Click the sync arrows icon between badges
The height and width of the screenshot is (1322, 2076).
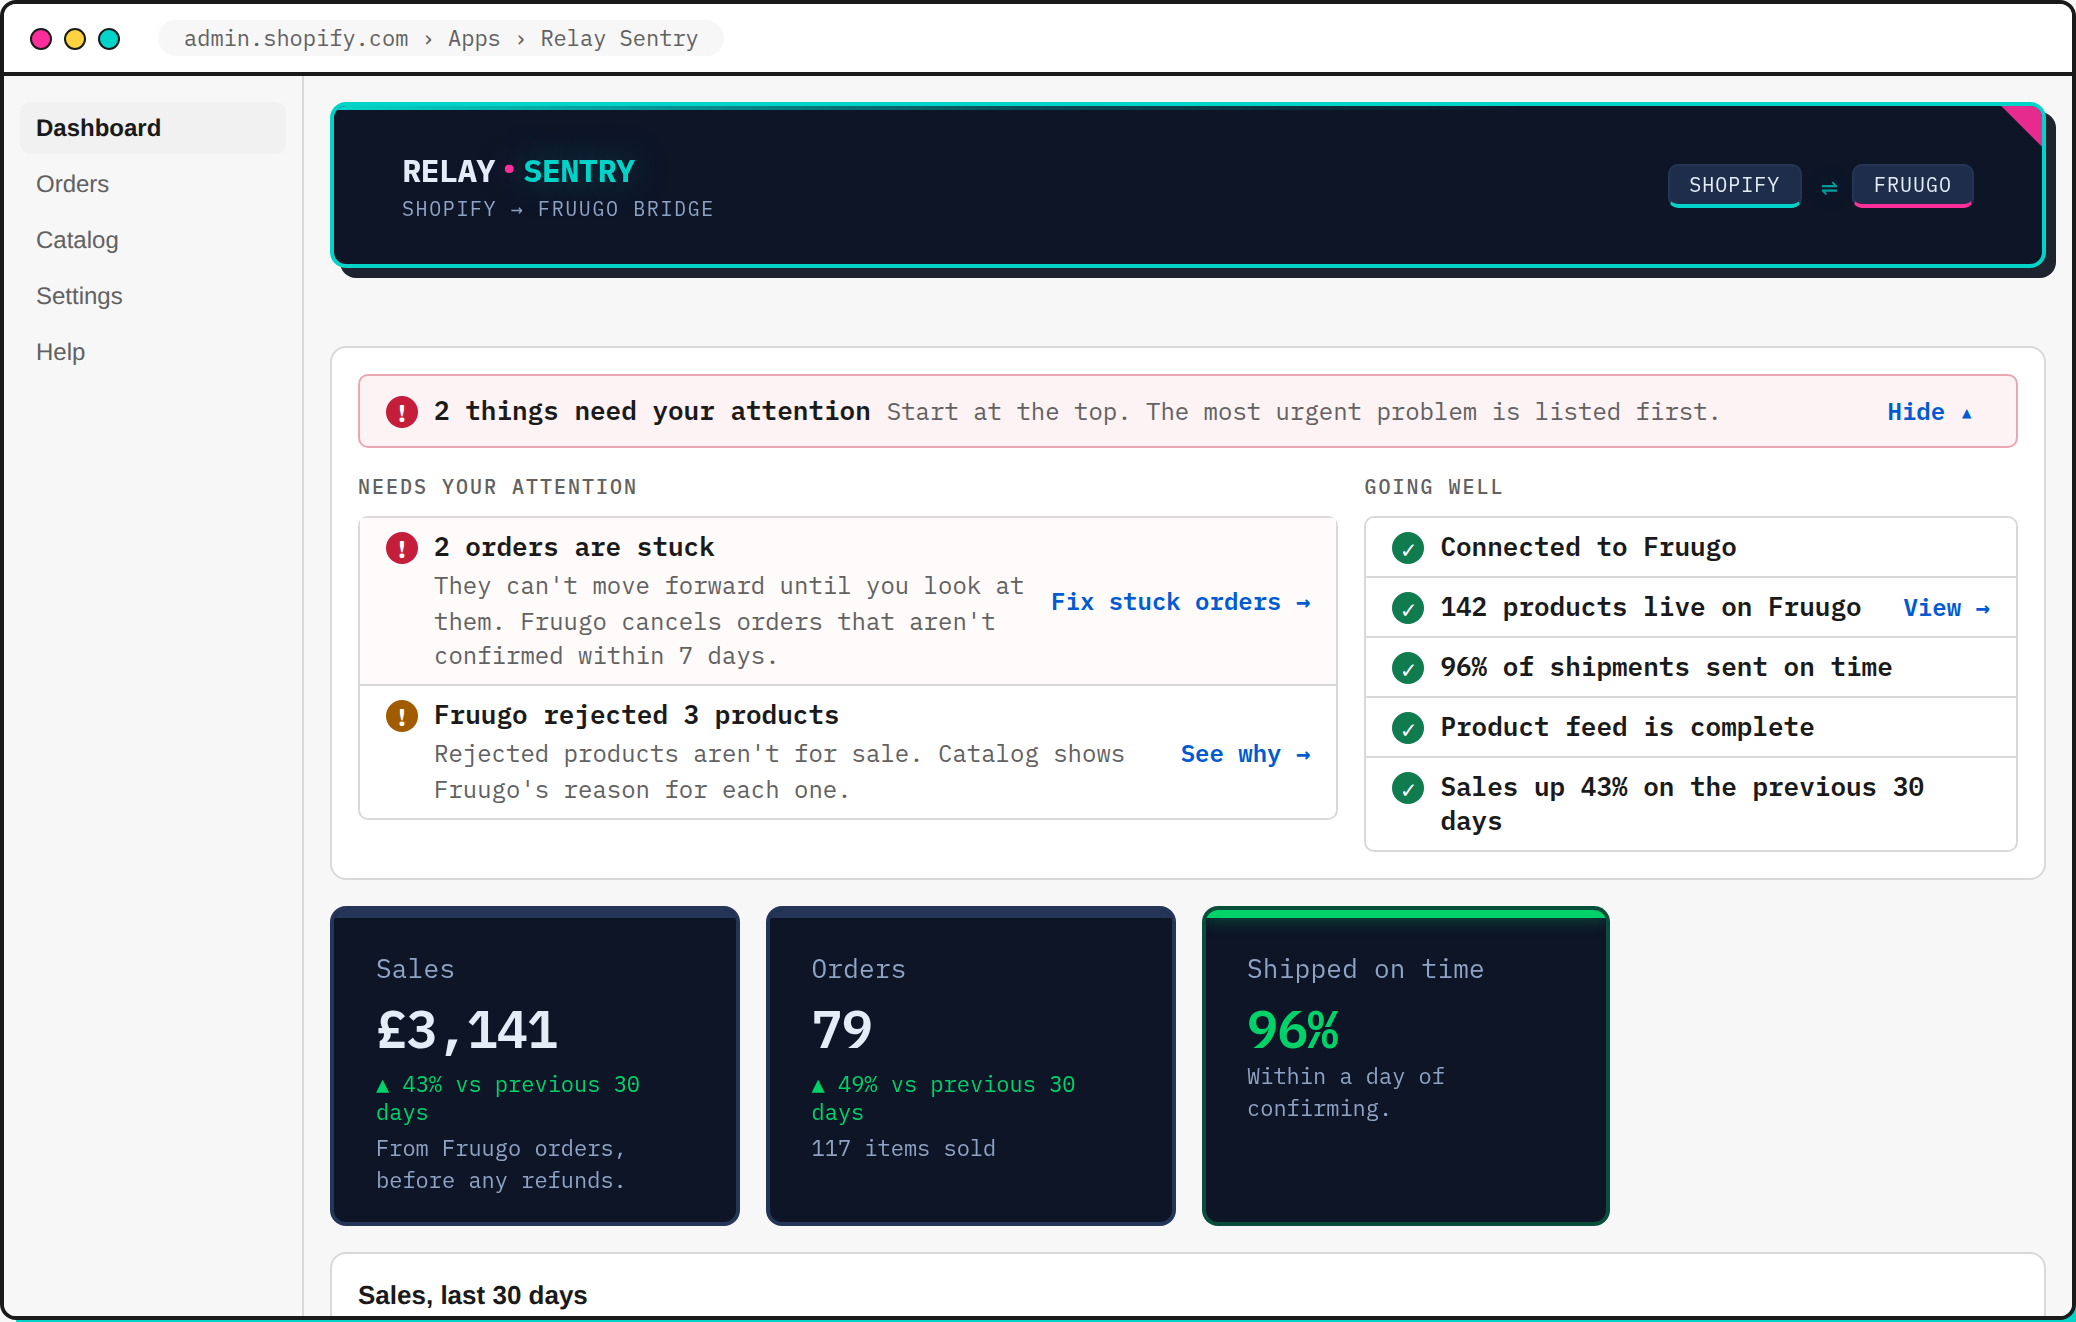point(1828,187)
